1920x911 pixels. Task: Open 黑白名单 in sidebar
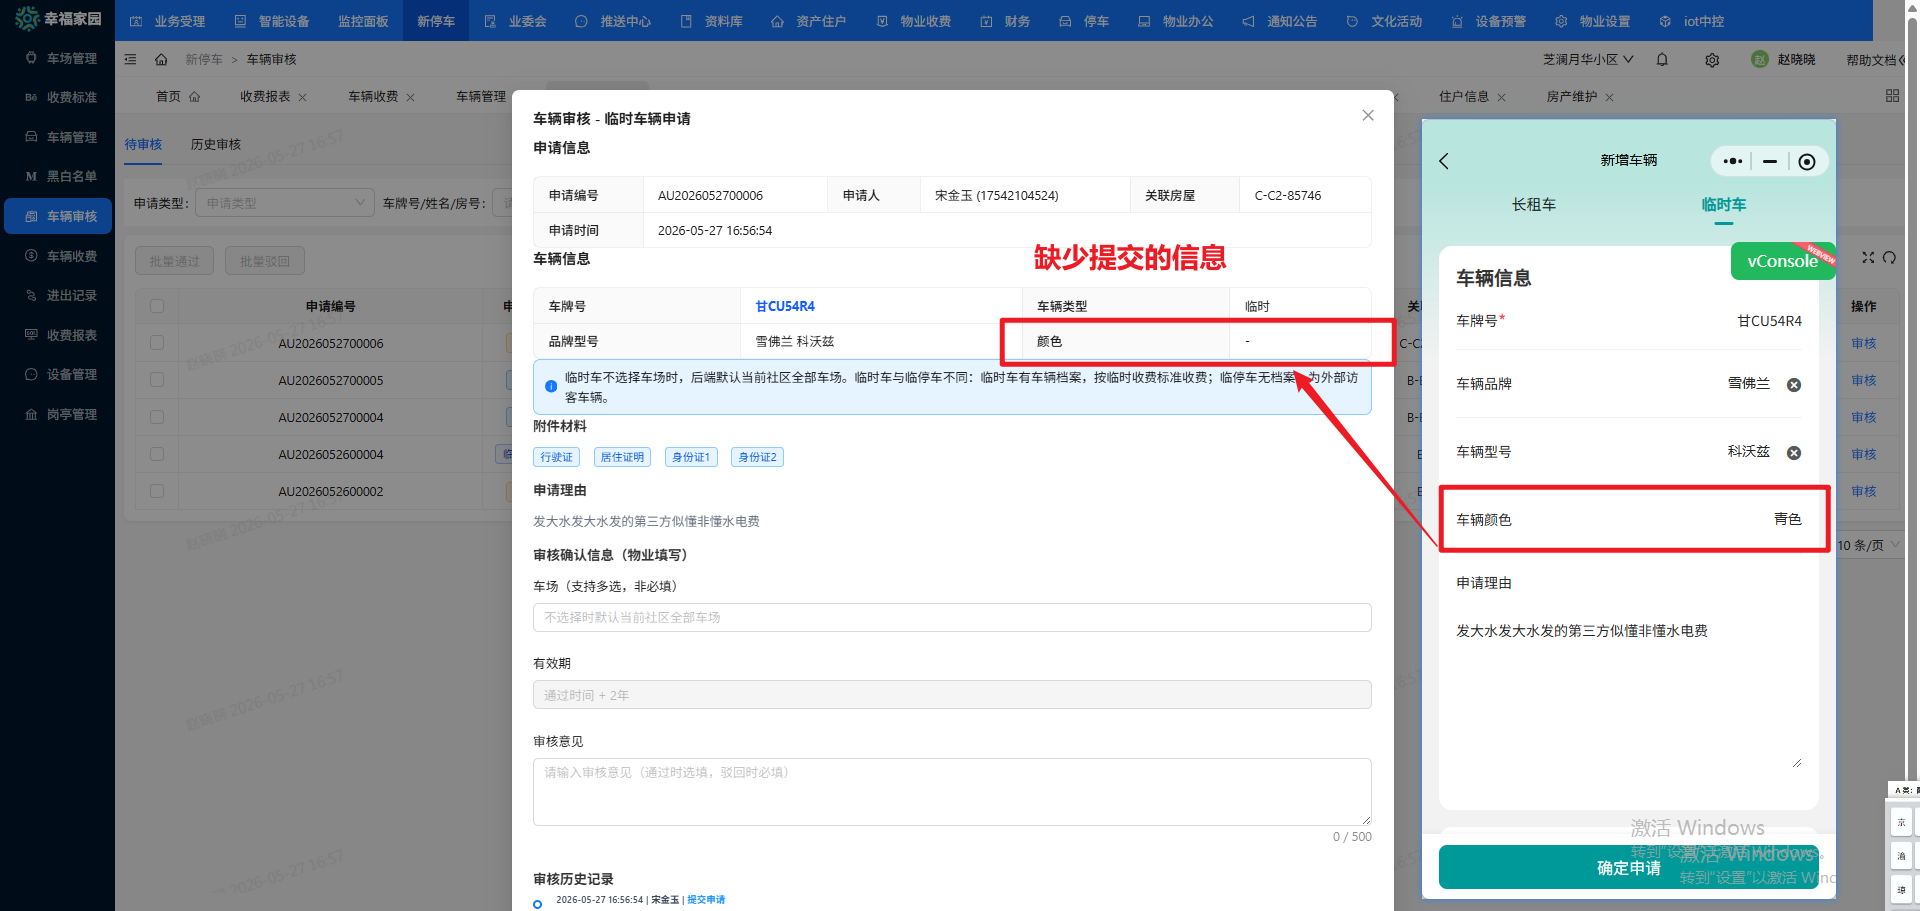pyautogui.click(x=60, y=176)
